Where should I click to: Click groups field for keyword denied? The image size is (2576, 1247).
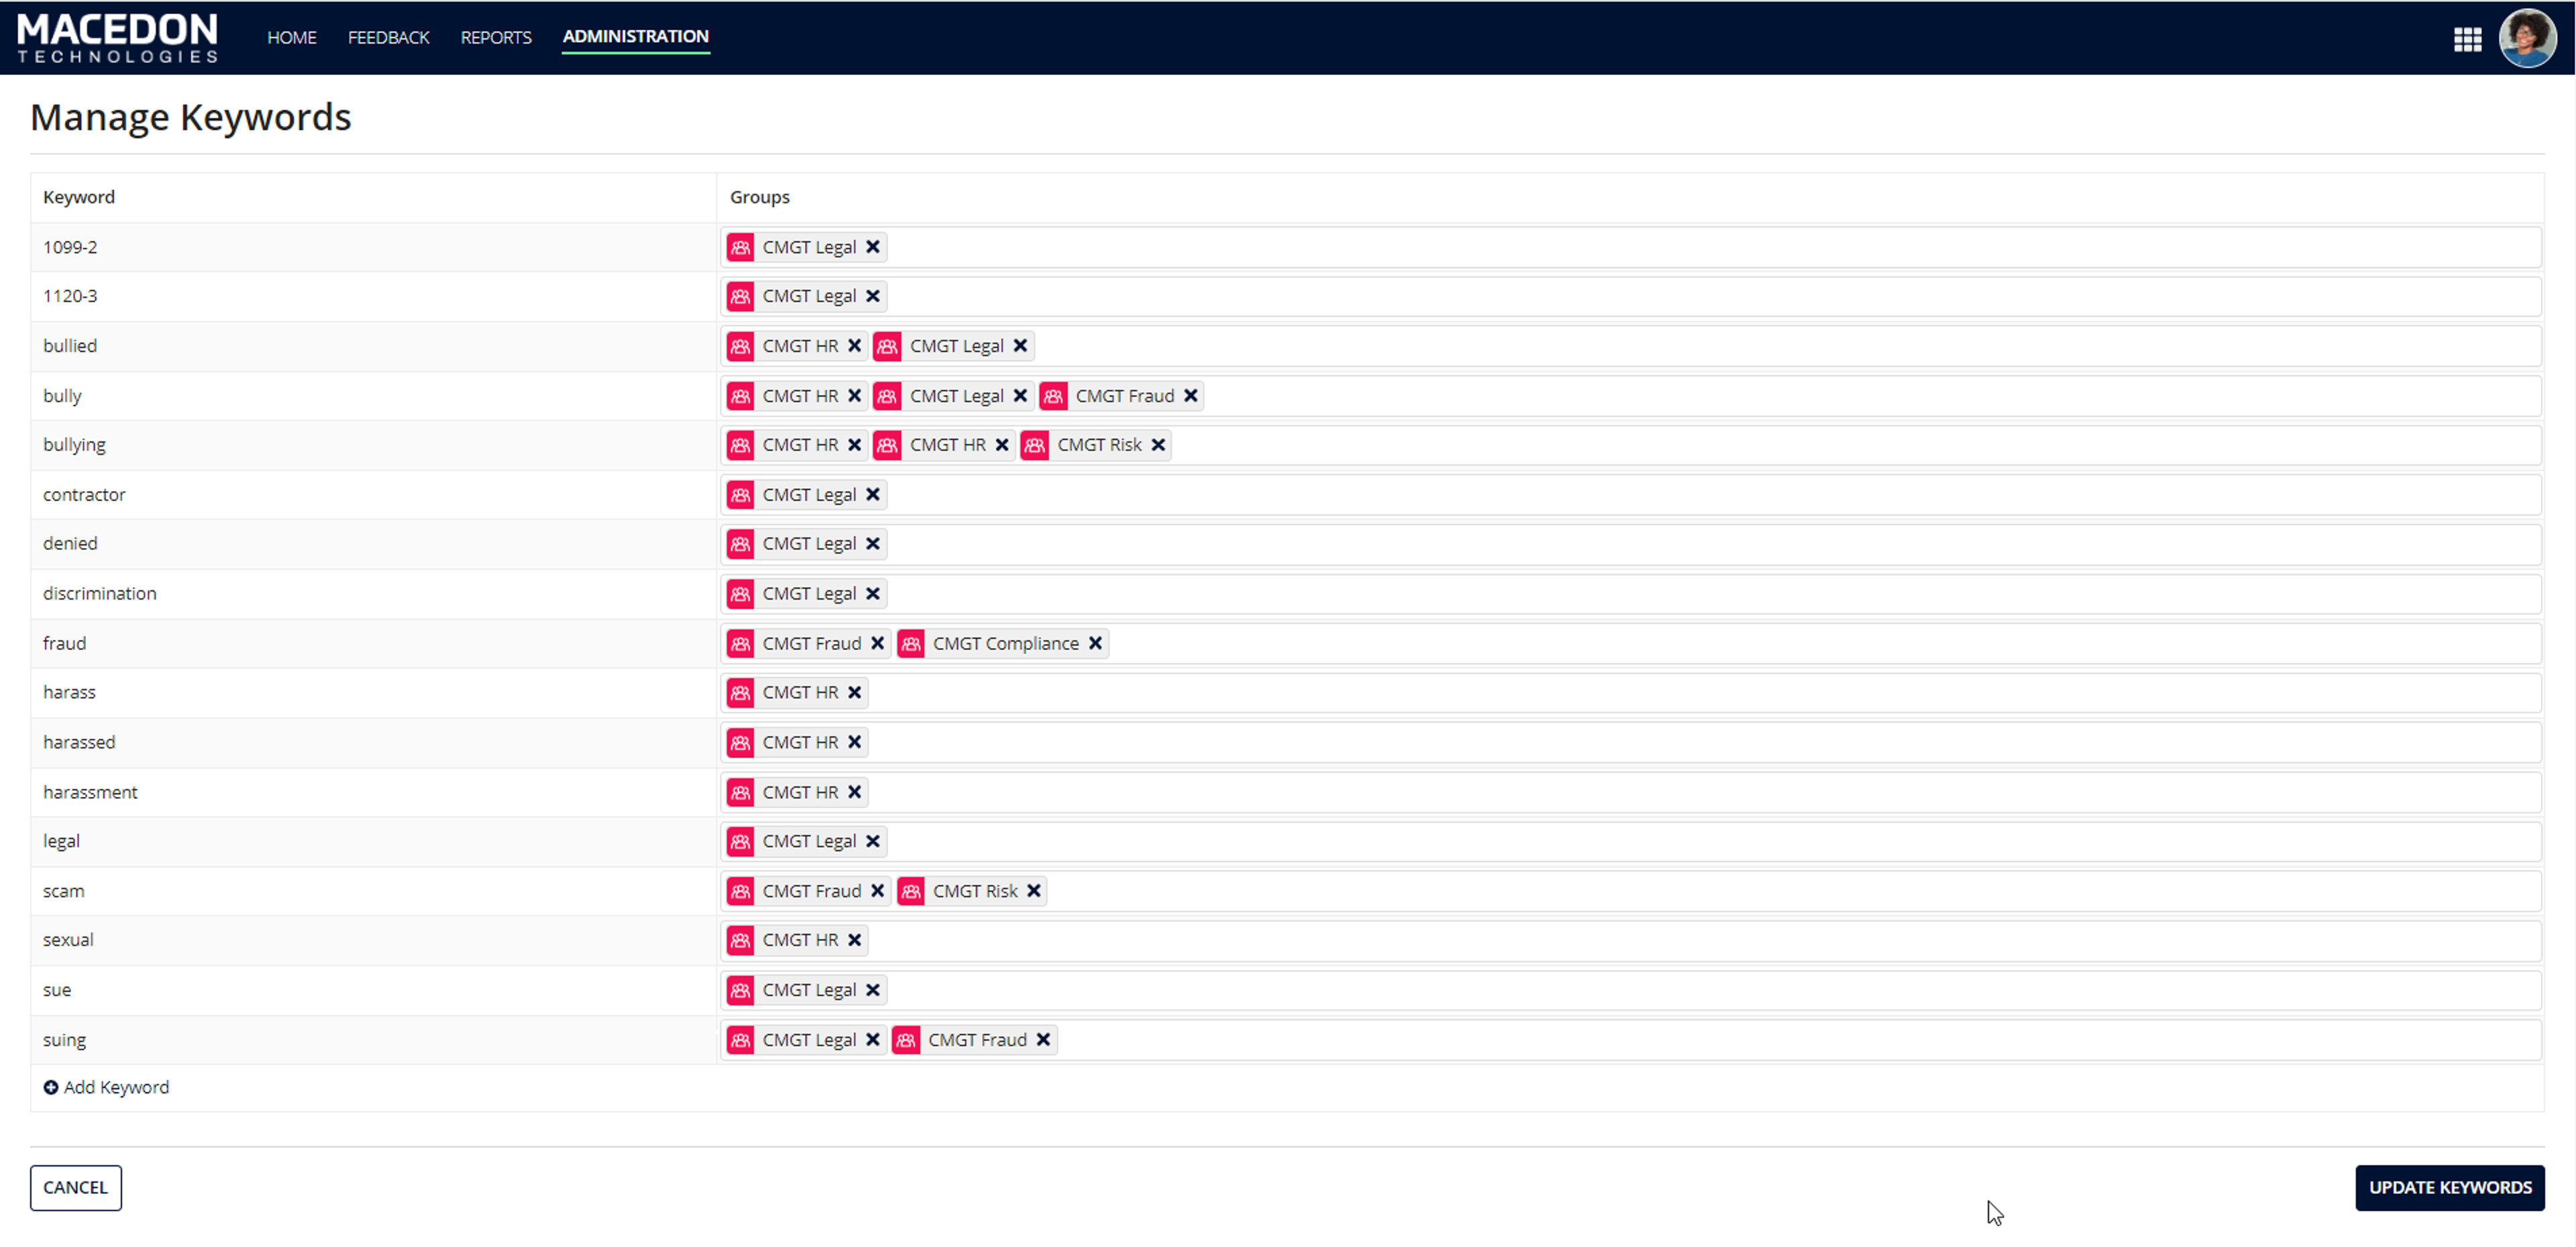[1631, 544]
